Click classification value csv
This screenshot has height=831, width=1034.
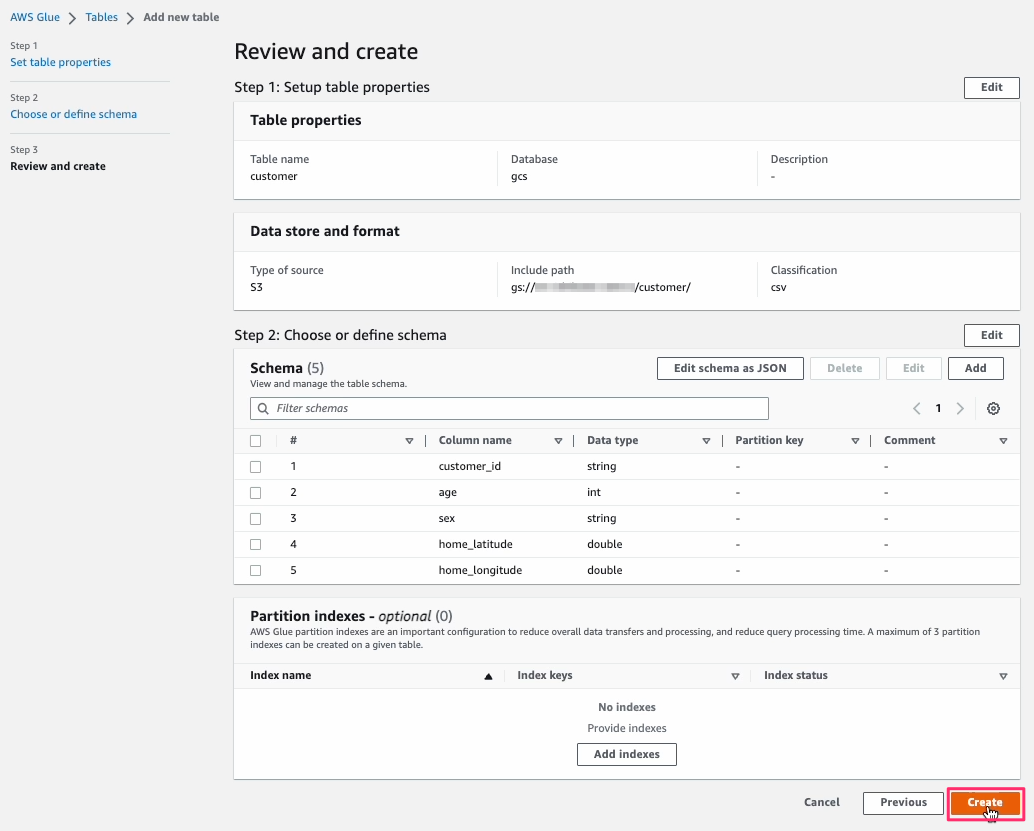778,288
